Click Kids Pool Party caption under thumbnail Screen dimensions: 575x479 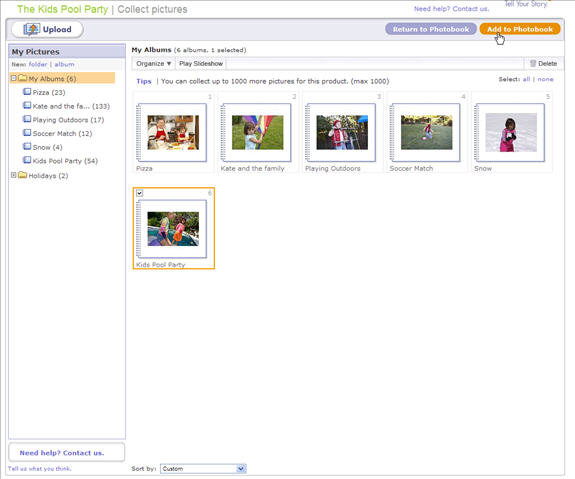point(161,264)
